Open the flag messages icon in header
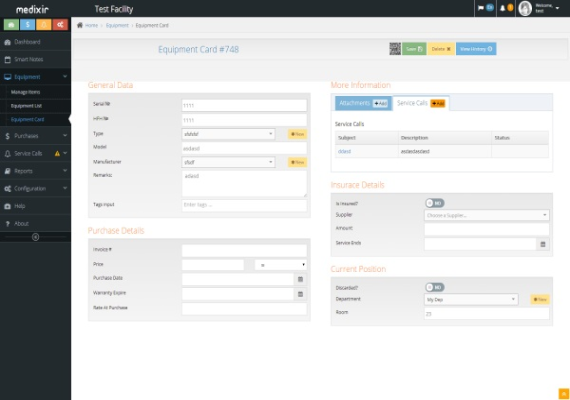The width and height of the screenshot is (570, 400). point(485,8)
